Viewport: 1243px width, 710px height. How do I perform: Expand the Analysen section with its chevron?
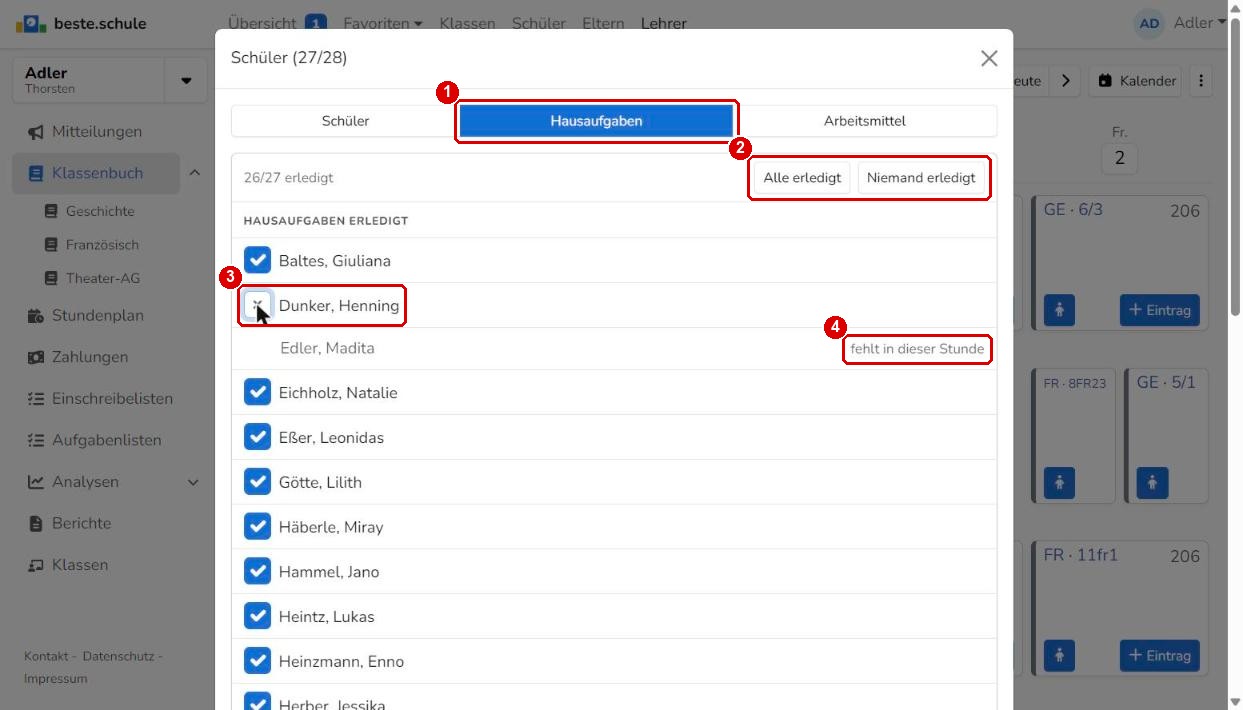point(194,482)
